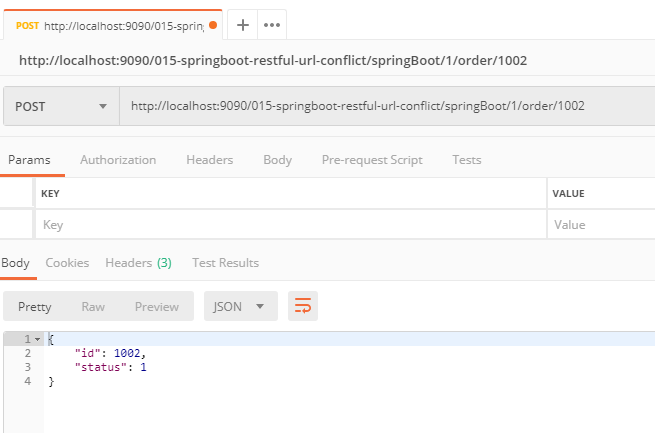Image resolution: width=655 pixels, height=433 pixels.
Task: Switch to the Authorization tab
Action: [x=118, y=160]
